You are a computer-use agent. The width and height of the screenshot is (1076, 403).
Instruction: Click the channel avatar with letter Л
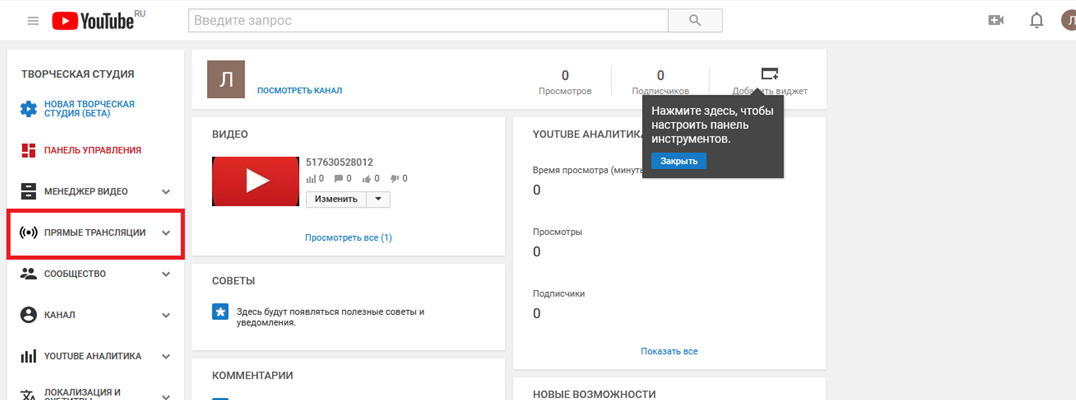[x=226, y=80]
